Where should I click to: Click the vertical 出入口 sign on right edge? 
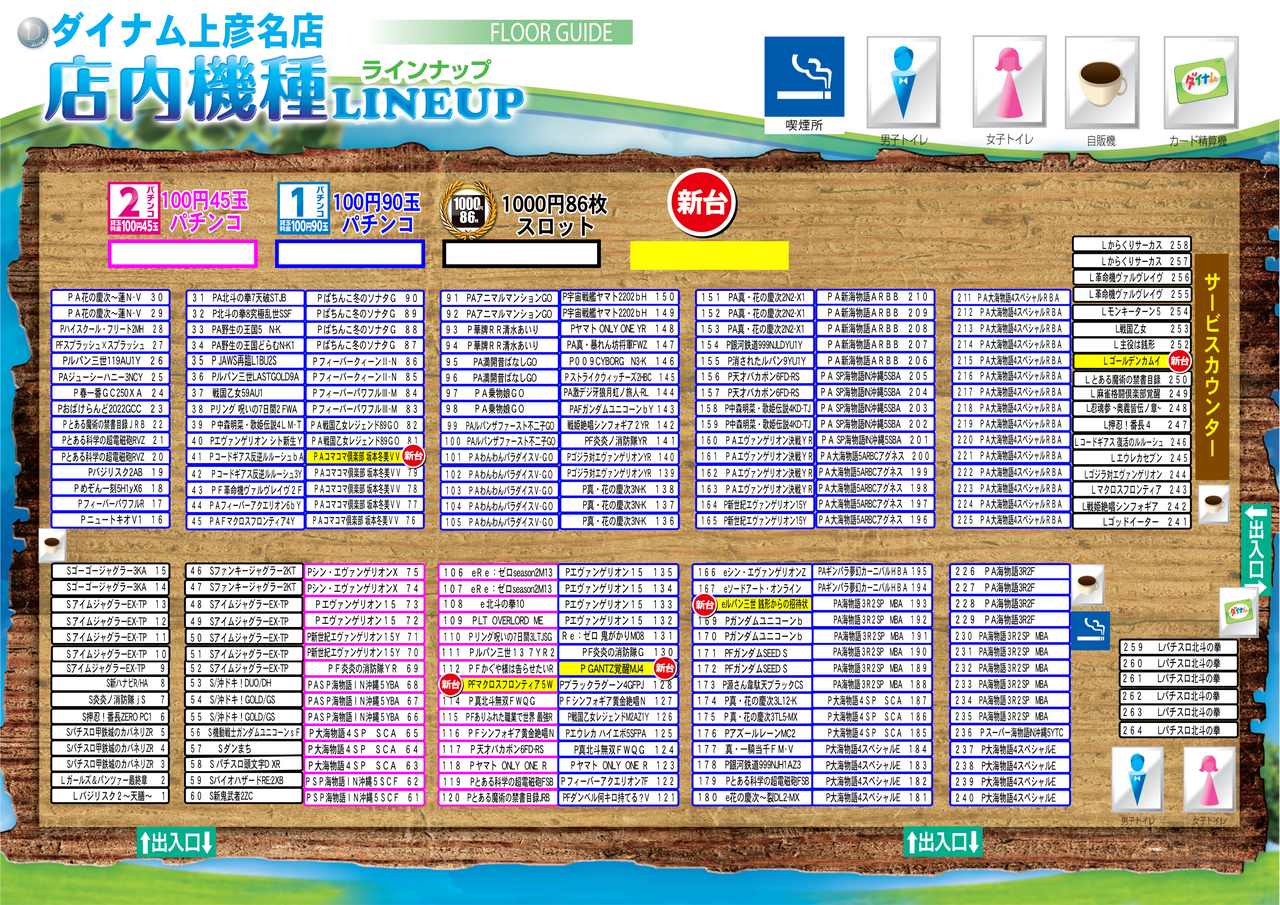[1256, 550]
